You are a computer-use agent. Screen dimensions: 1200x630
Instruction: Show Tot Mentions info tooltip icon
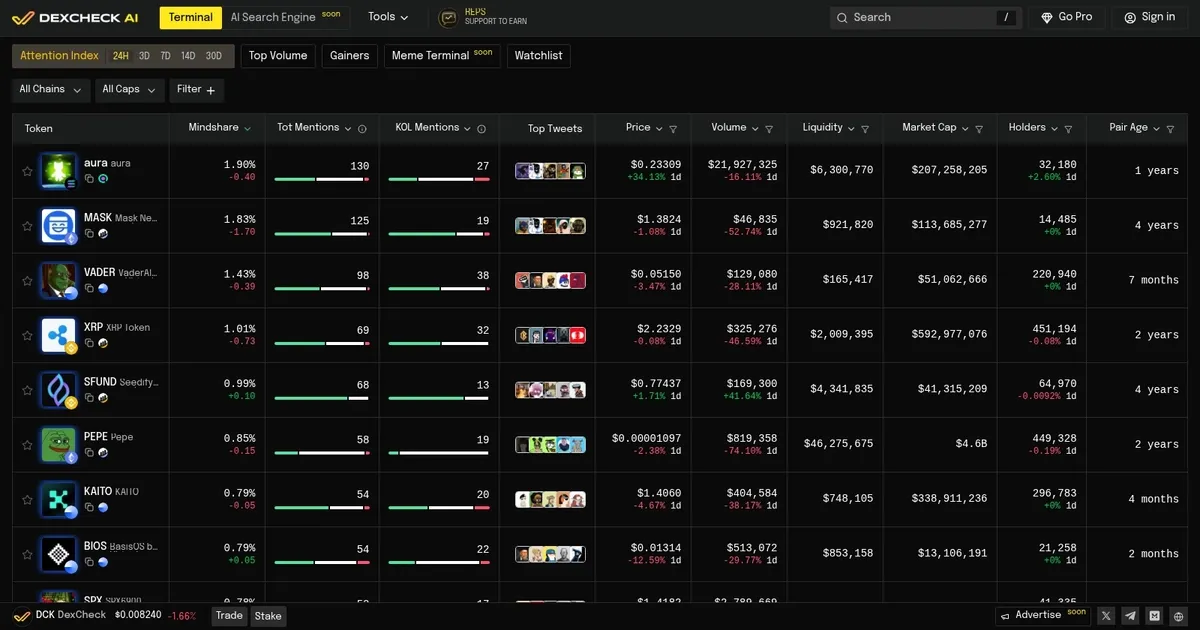(362, 129)
